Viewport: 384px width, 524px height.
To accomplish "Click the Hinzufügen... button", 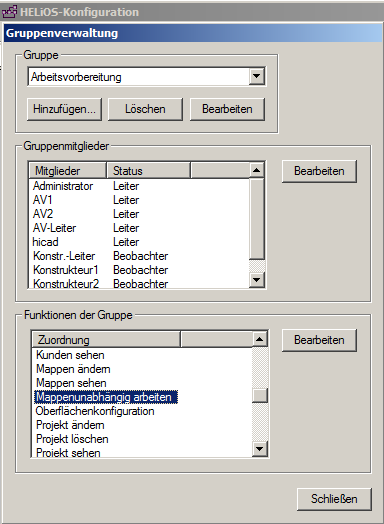I will [x=65, y=109].
